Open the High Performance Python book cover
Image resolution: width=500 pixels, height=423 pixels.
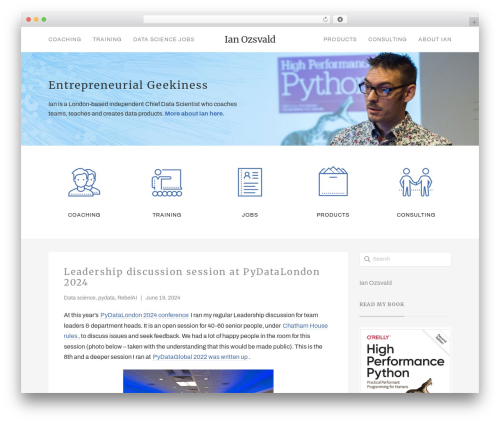pos(405,361)
